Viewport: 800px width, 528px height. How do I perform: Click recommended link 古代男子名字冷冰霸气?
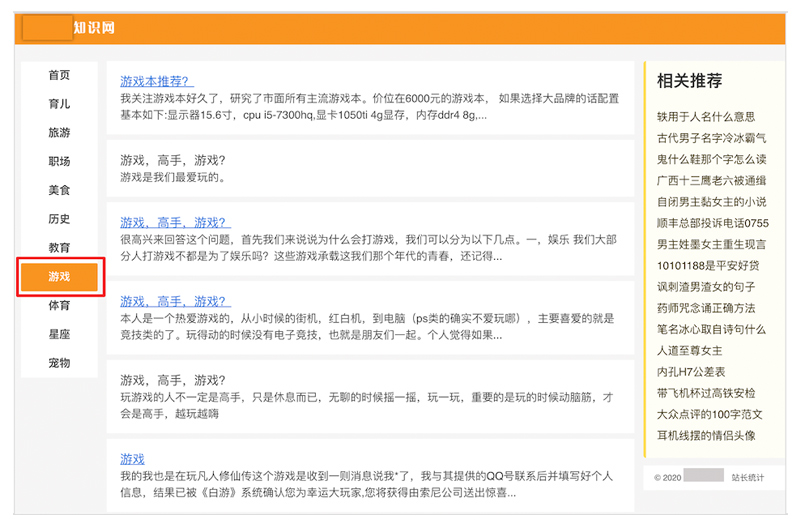[711, 138]
